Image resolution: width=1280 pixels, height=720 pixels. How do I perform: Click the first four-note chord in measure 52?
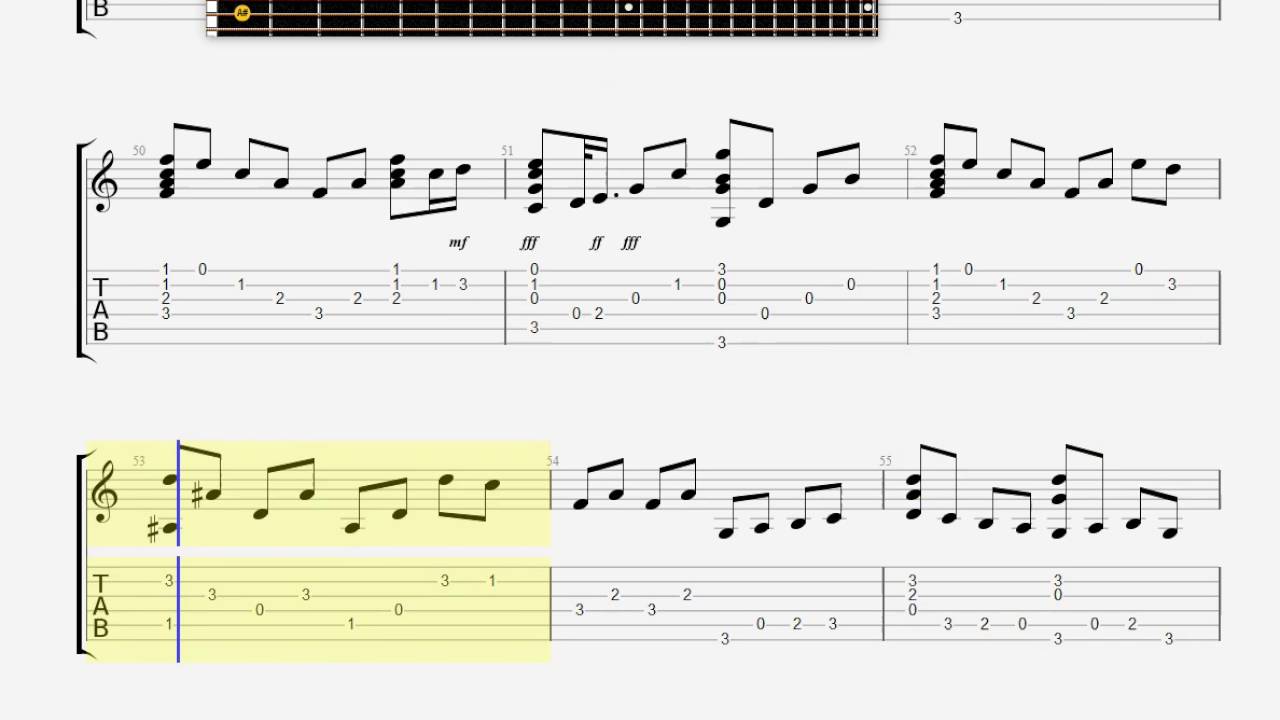[x=938, y=175]
